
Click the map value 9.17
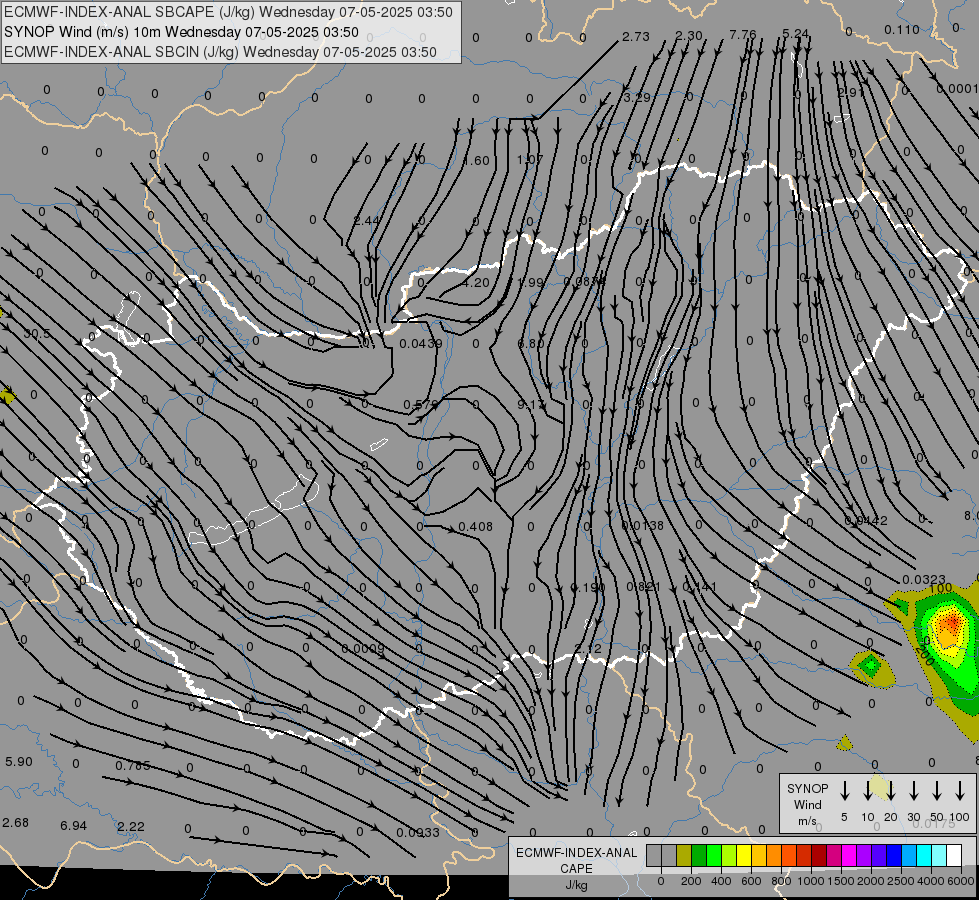click(x=531, y=405)
